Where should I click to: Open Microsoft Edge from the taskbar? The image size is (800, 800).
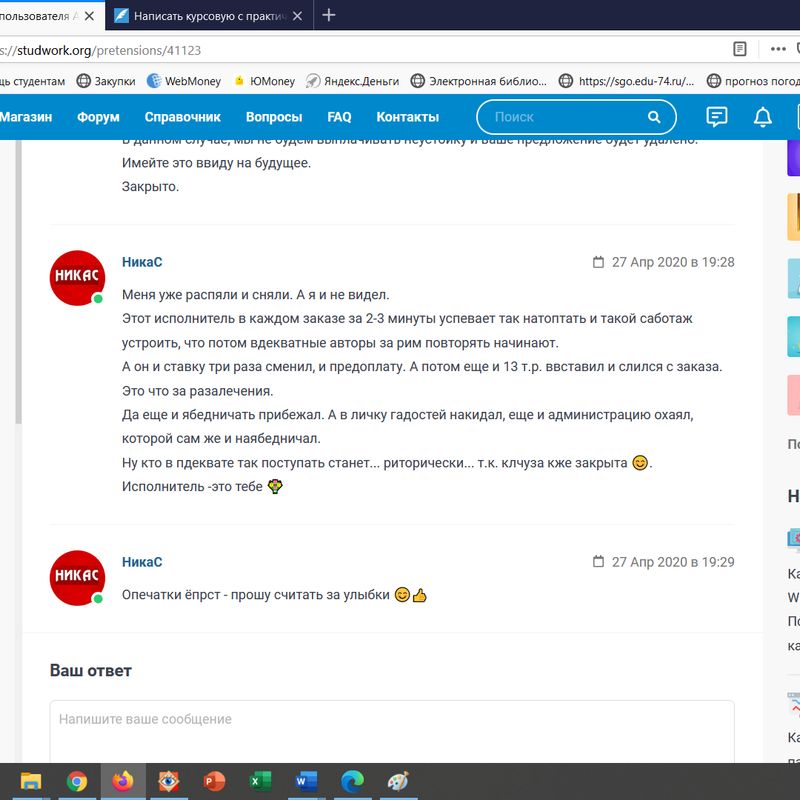(352, 781)
